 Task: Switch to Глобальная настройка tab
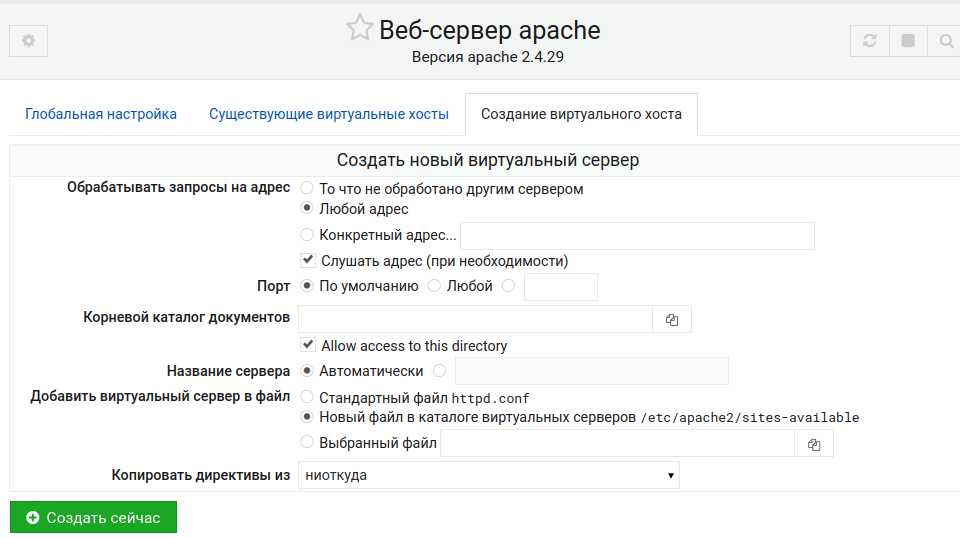pos(101,114)
